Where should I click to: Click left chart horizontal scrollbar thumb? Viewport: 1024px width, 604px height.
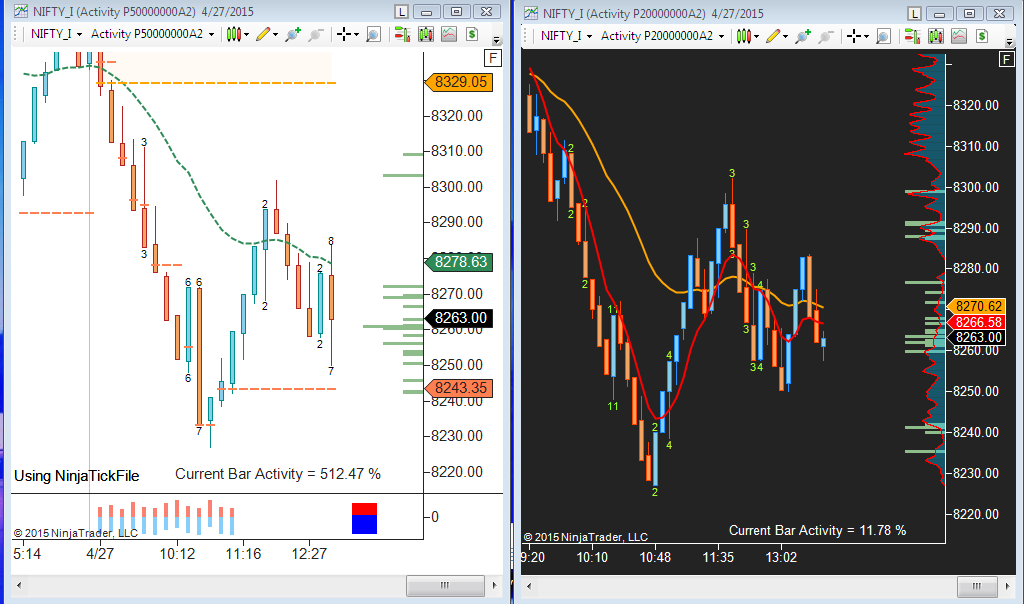(445, 585)
